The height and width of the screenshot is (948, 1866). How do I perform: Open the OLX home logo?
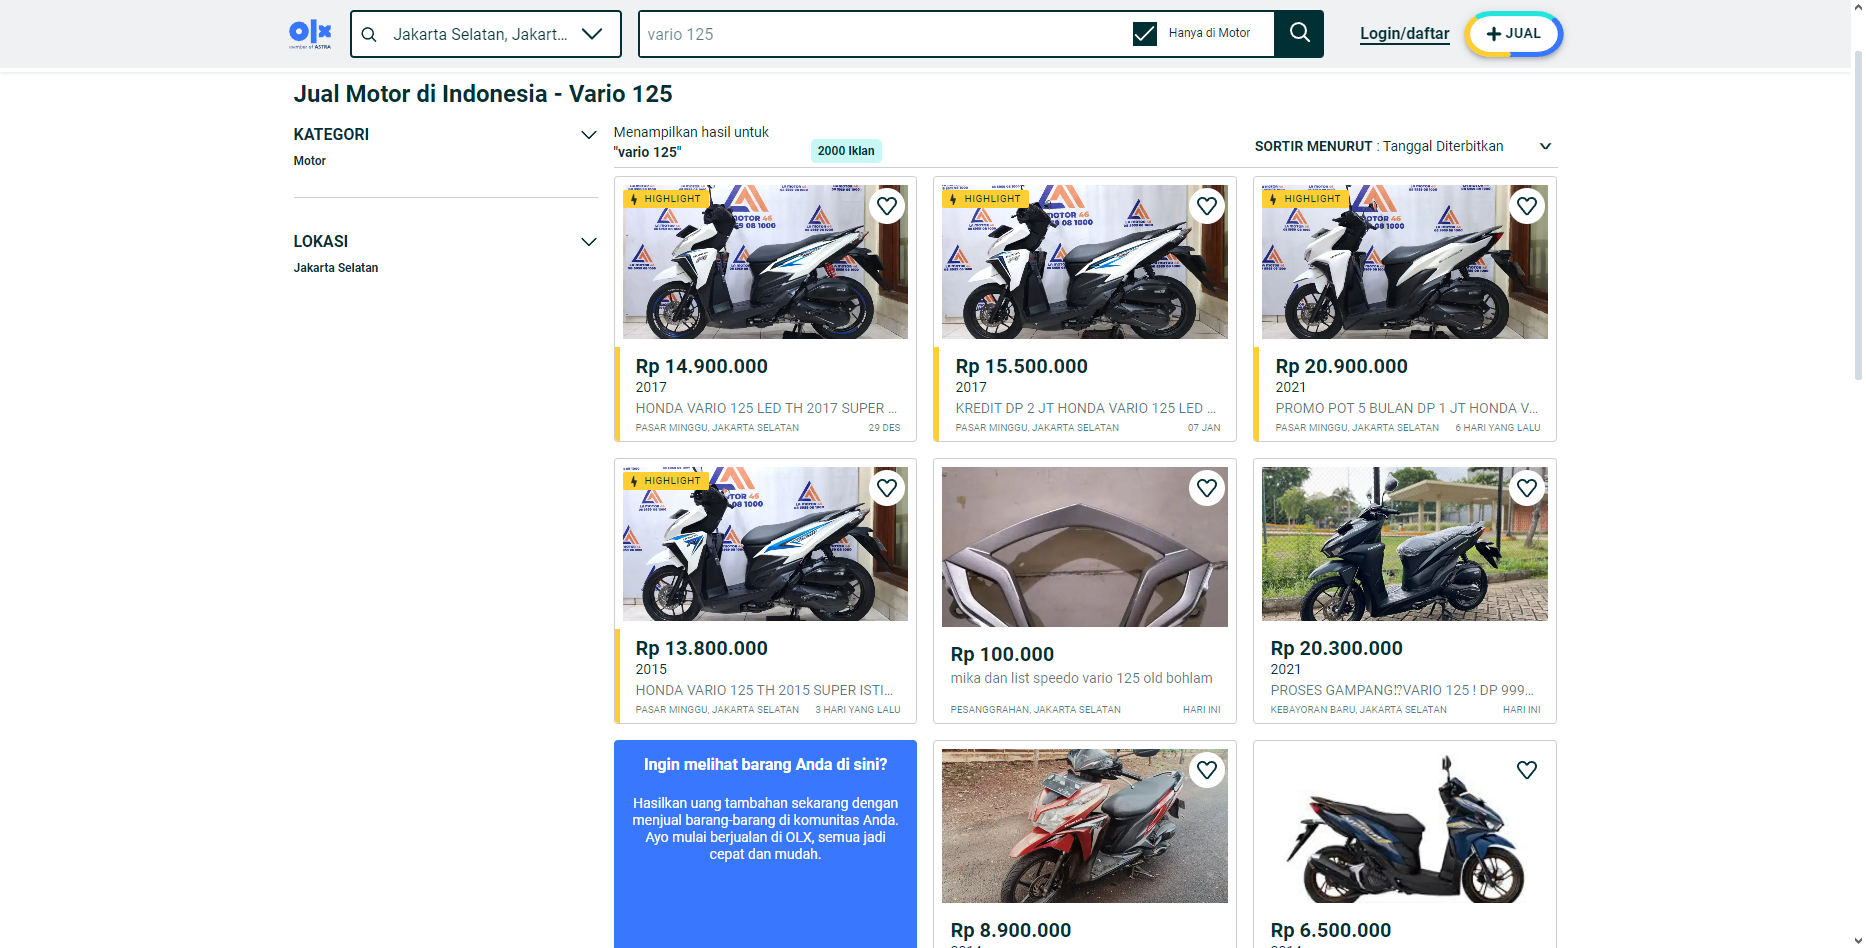[x=310, y=34]
